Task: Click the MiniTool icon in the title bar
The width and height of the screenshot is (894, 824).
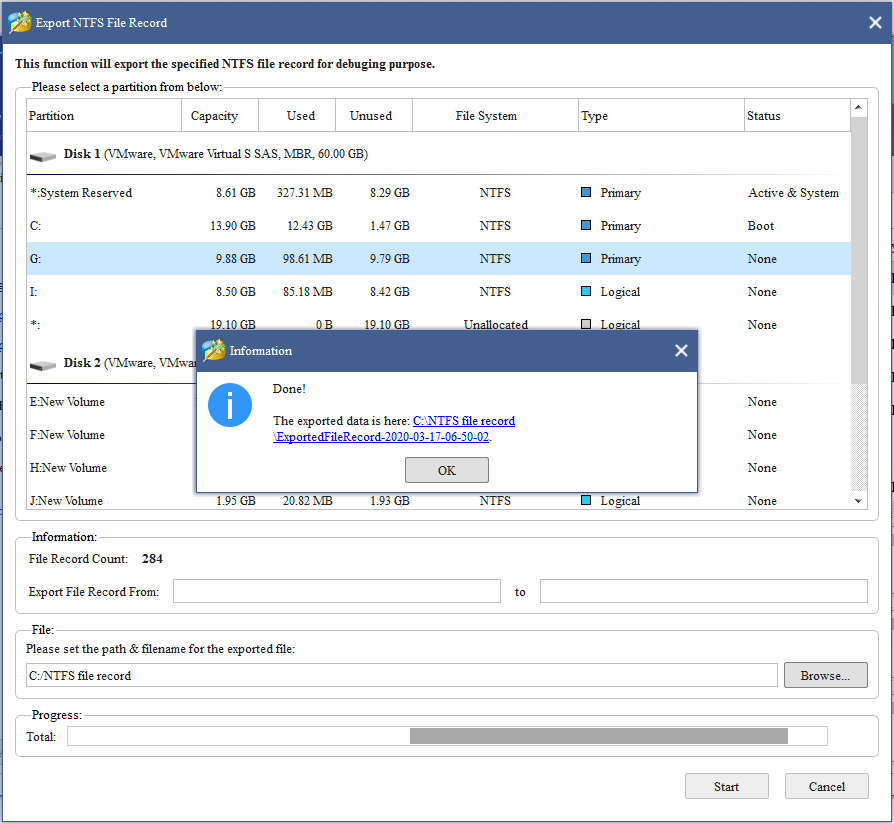Action: (20, 21)
